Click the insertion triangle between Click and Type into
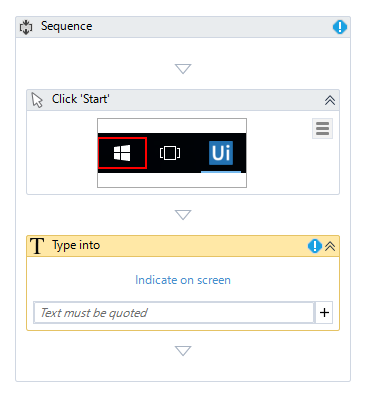365x399 pixels. click(x=183, y=215)
